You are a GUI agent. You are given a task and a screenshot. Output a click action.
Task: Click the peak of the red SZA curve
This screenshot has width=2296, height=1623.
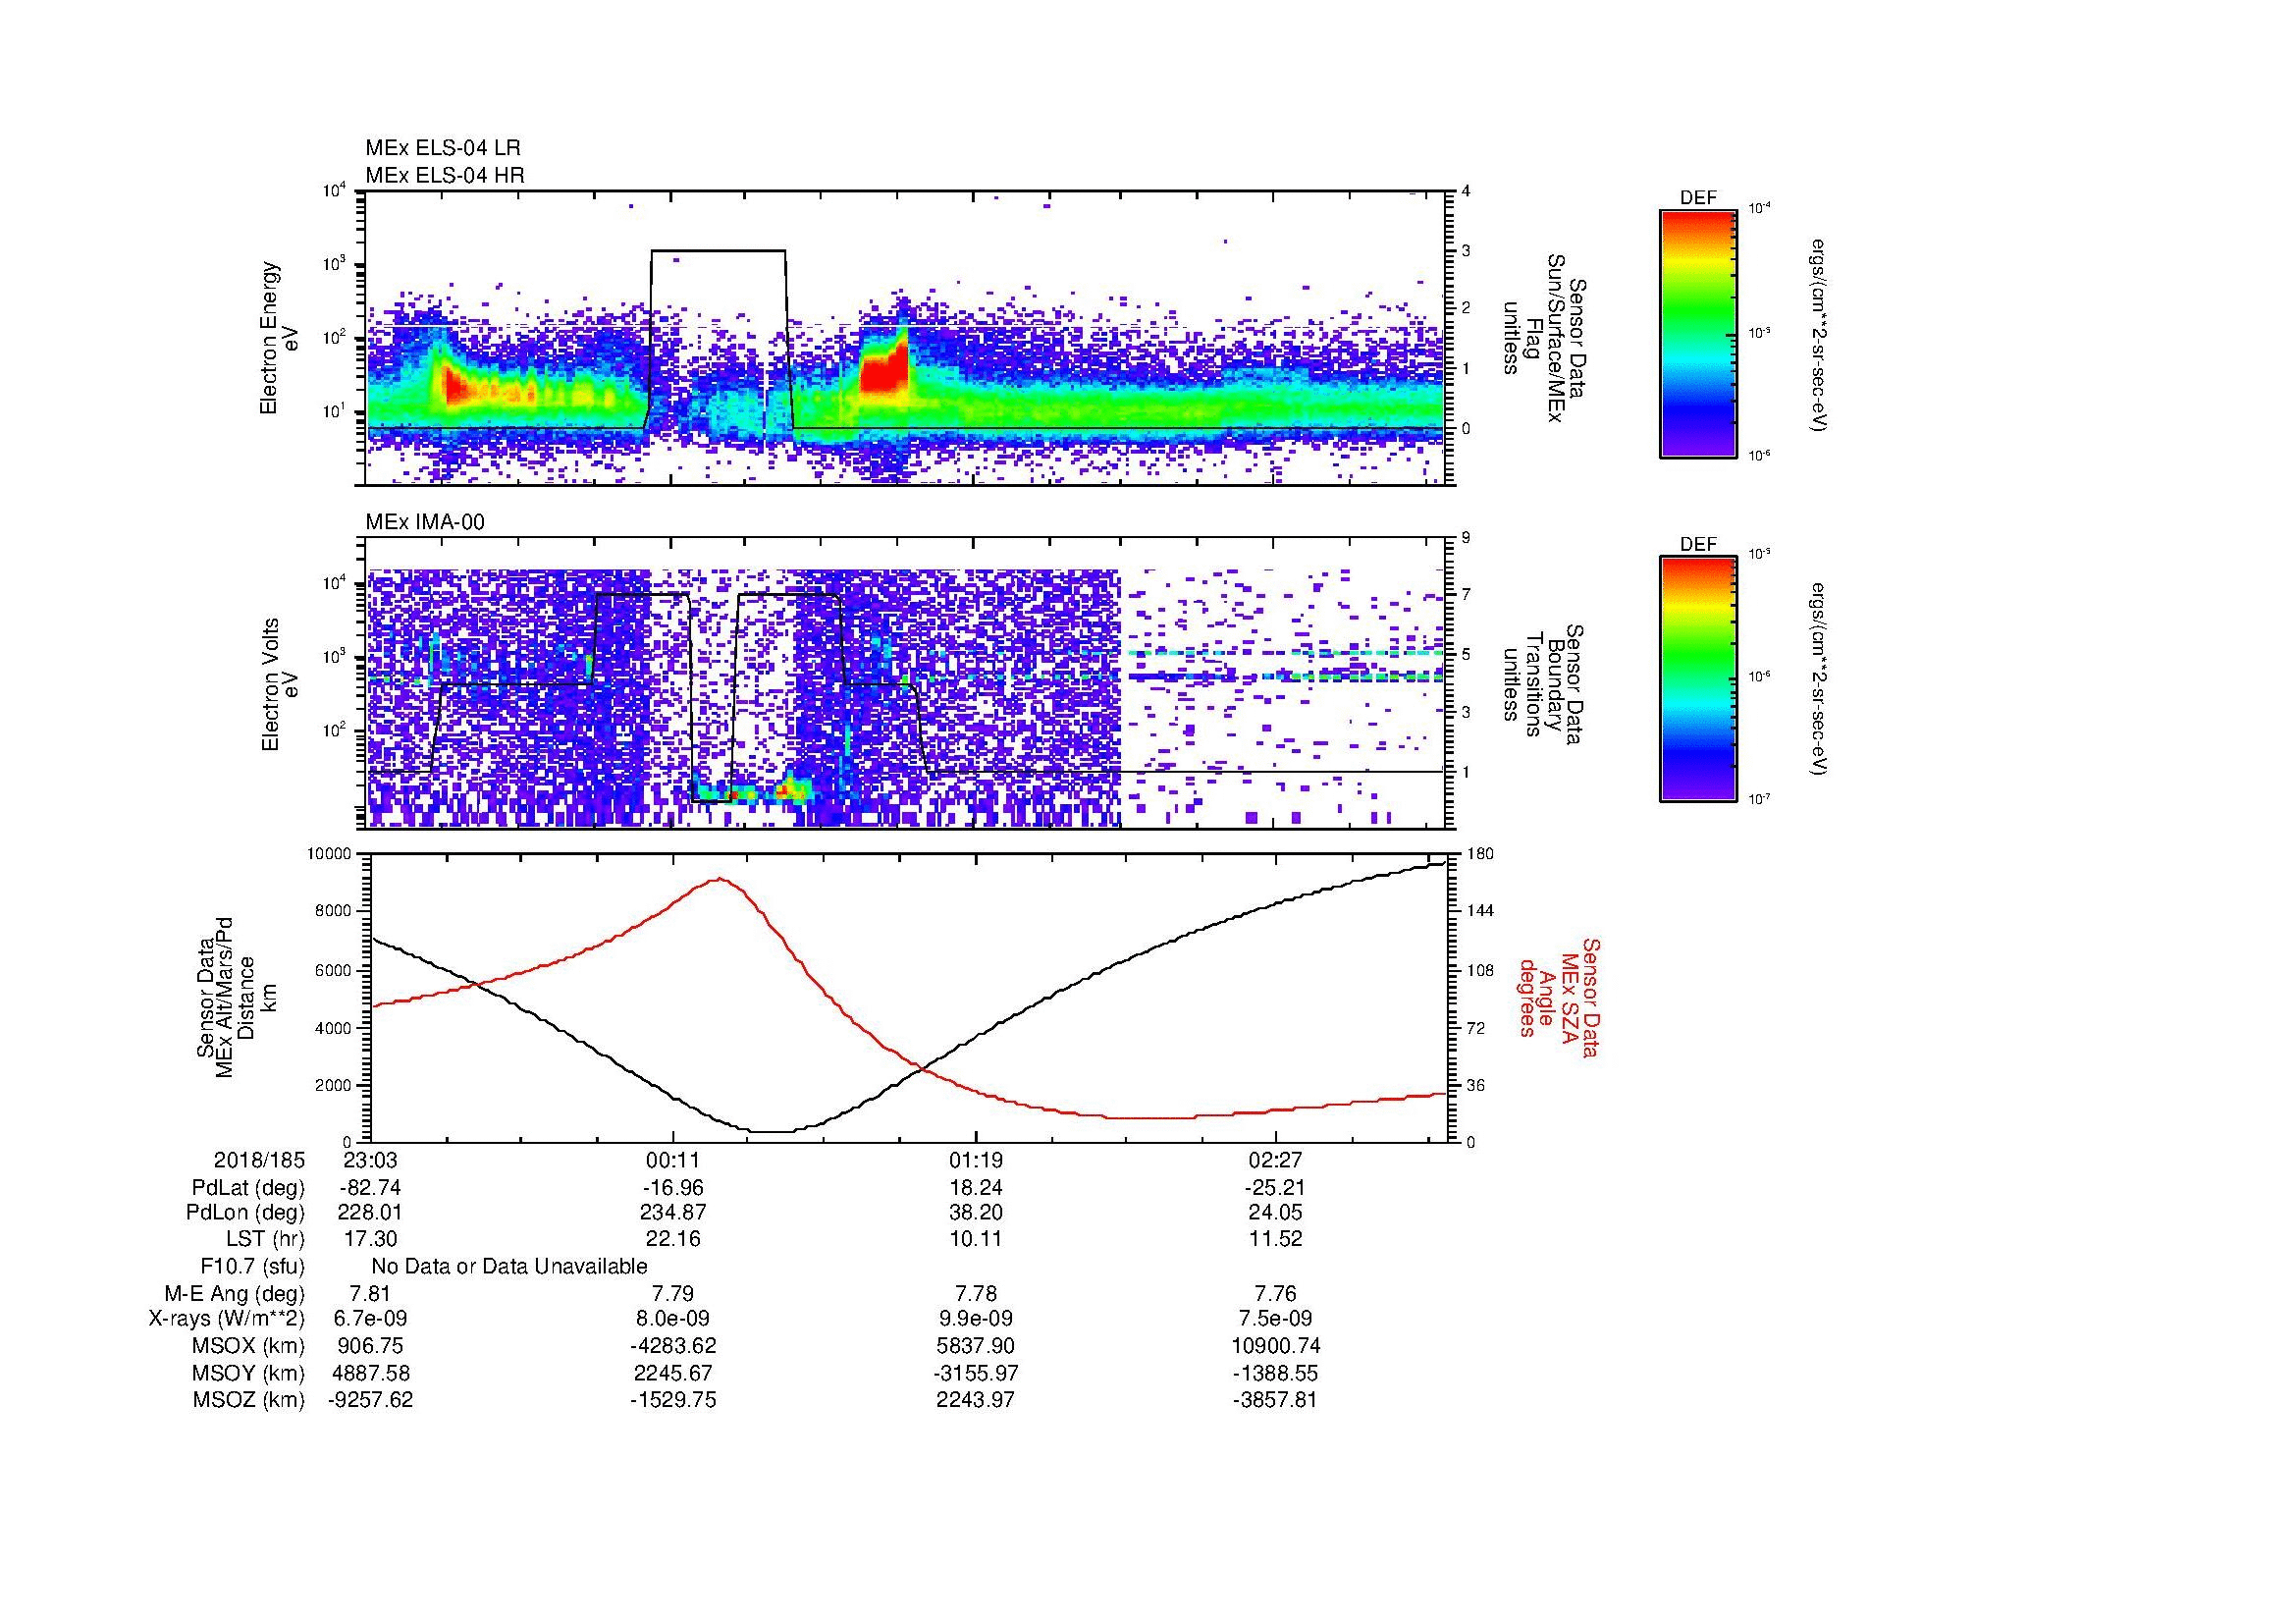pos(719,879)
